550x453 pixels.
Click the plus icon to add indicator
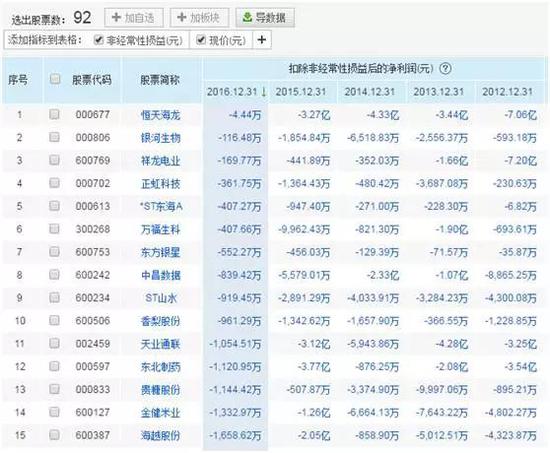pyautogui.click(x=262, y=40)
